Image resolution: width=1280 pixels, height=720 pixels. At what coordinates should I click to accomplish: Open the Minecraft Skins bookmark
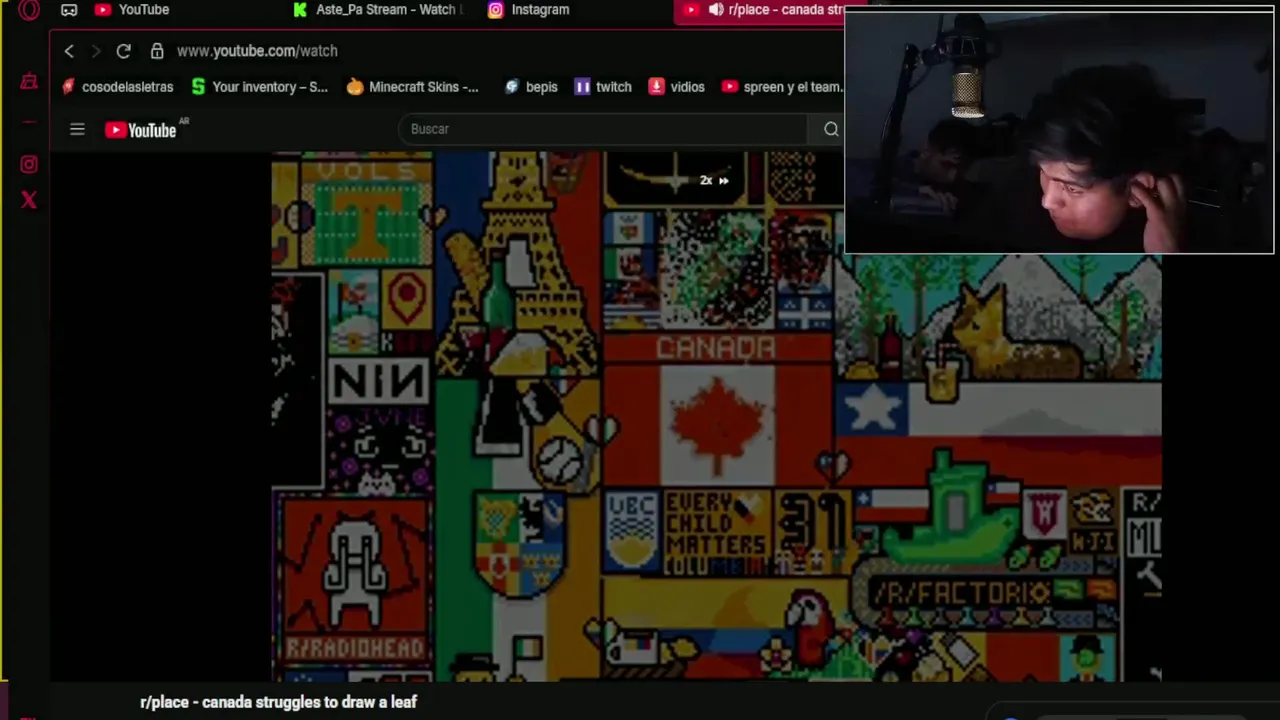412,87
